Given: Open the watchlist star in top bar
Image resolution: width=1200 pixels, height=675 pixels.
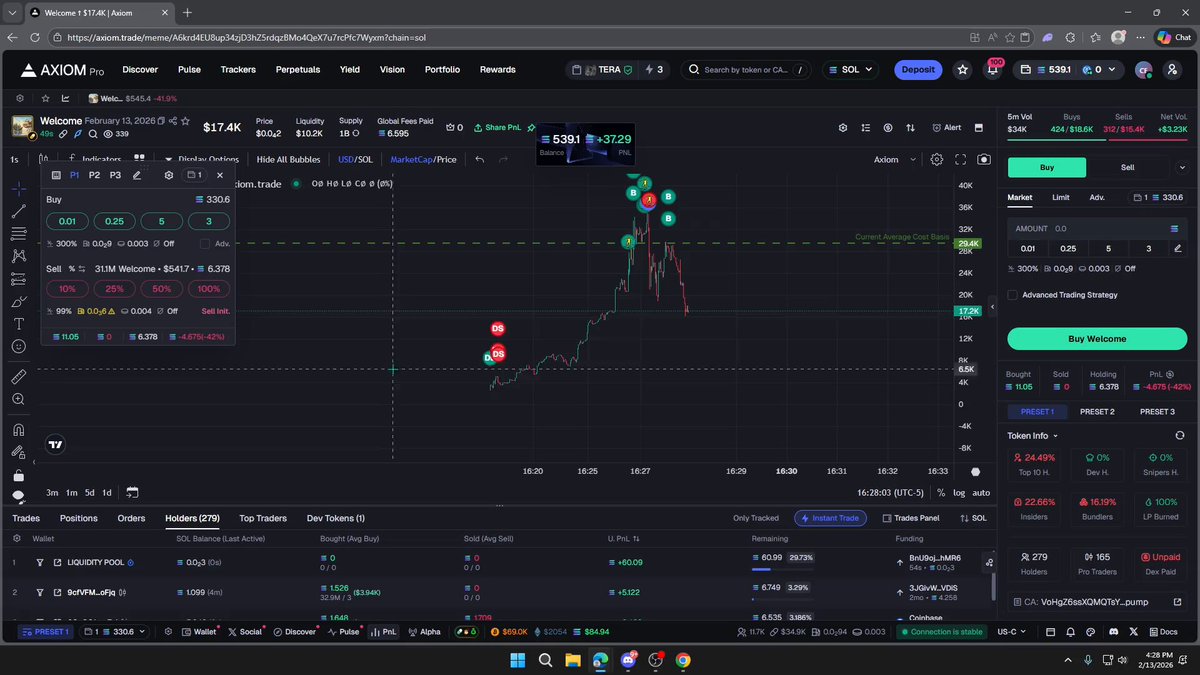Looking at the screenshot, I should click(x=962, y=70).
